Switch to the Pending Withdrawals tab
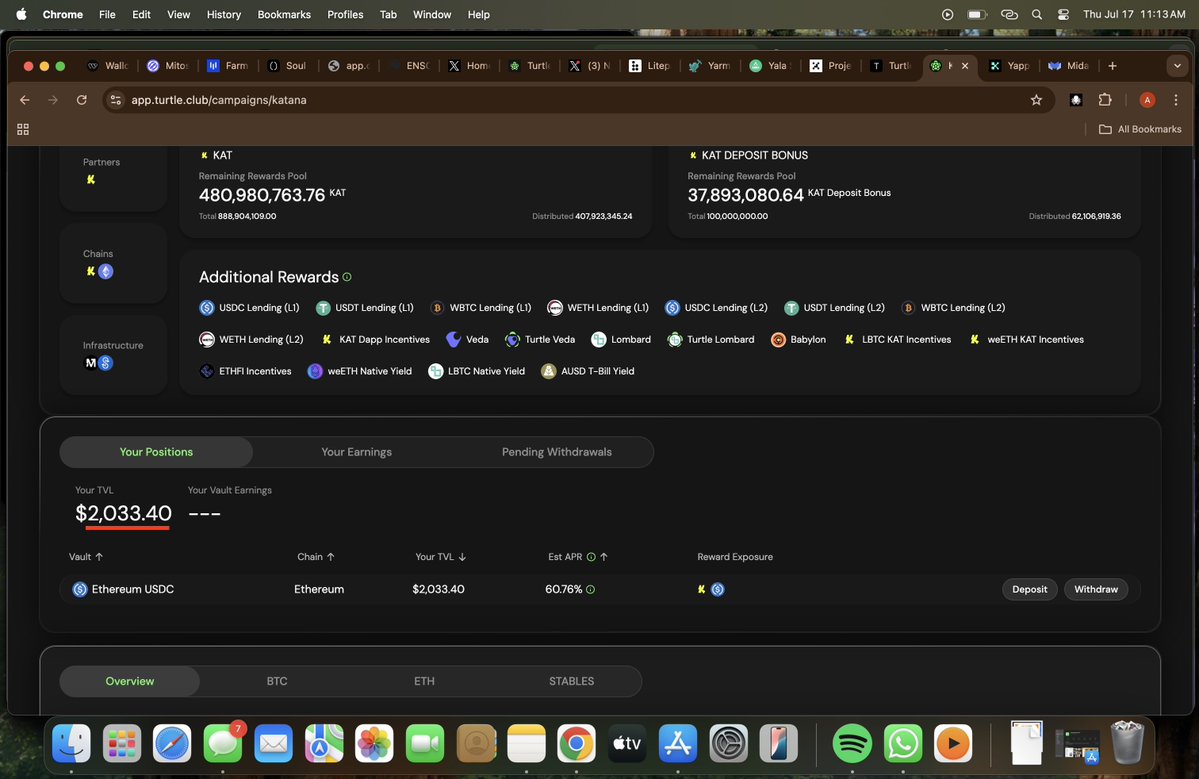Screen dimensions: 1199x779 point(557,452)
